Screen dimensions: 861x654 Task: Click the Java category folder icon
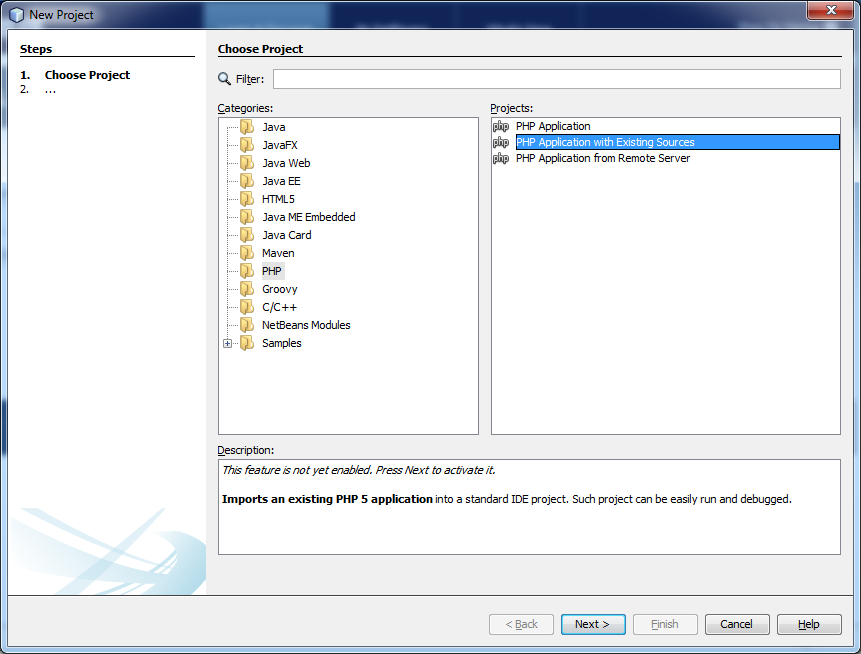click(x=247, y=127)
